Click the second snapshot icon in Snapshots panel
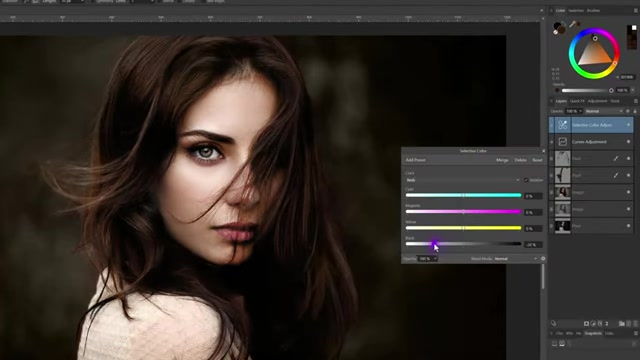Viewport: 640px width, 360px height. click(562, 344)
